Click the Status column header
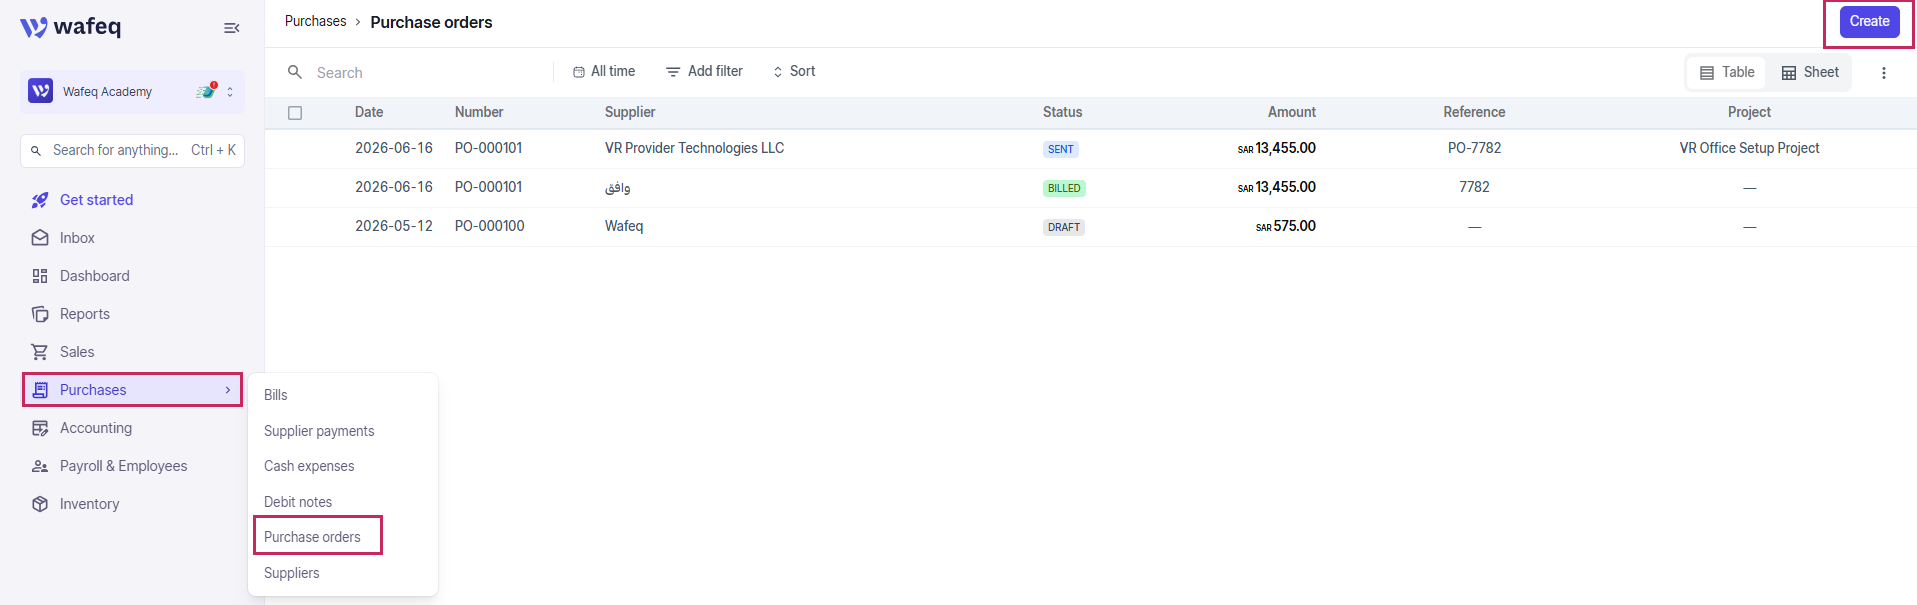1917x605 pixels. pyautogui.click(x=1062, y=112)
